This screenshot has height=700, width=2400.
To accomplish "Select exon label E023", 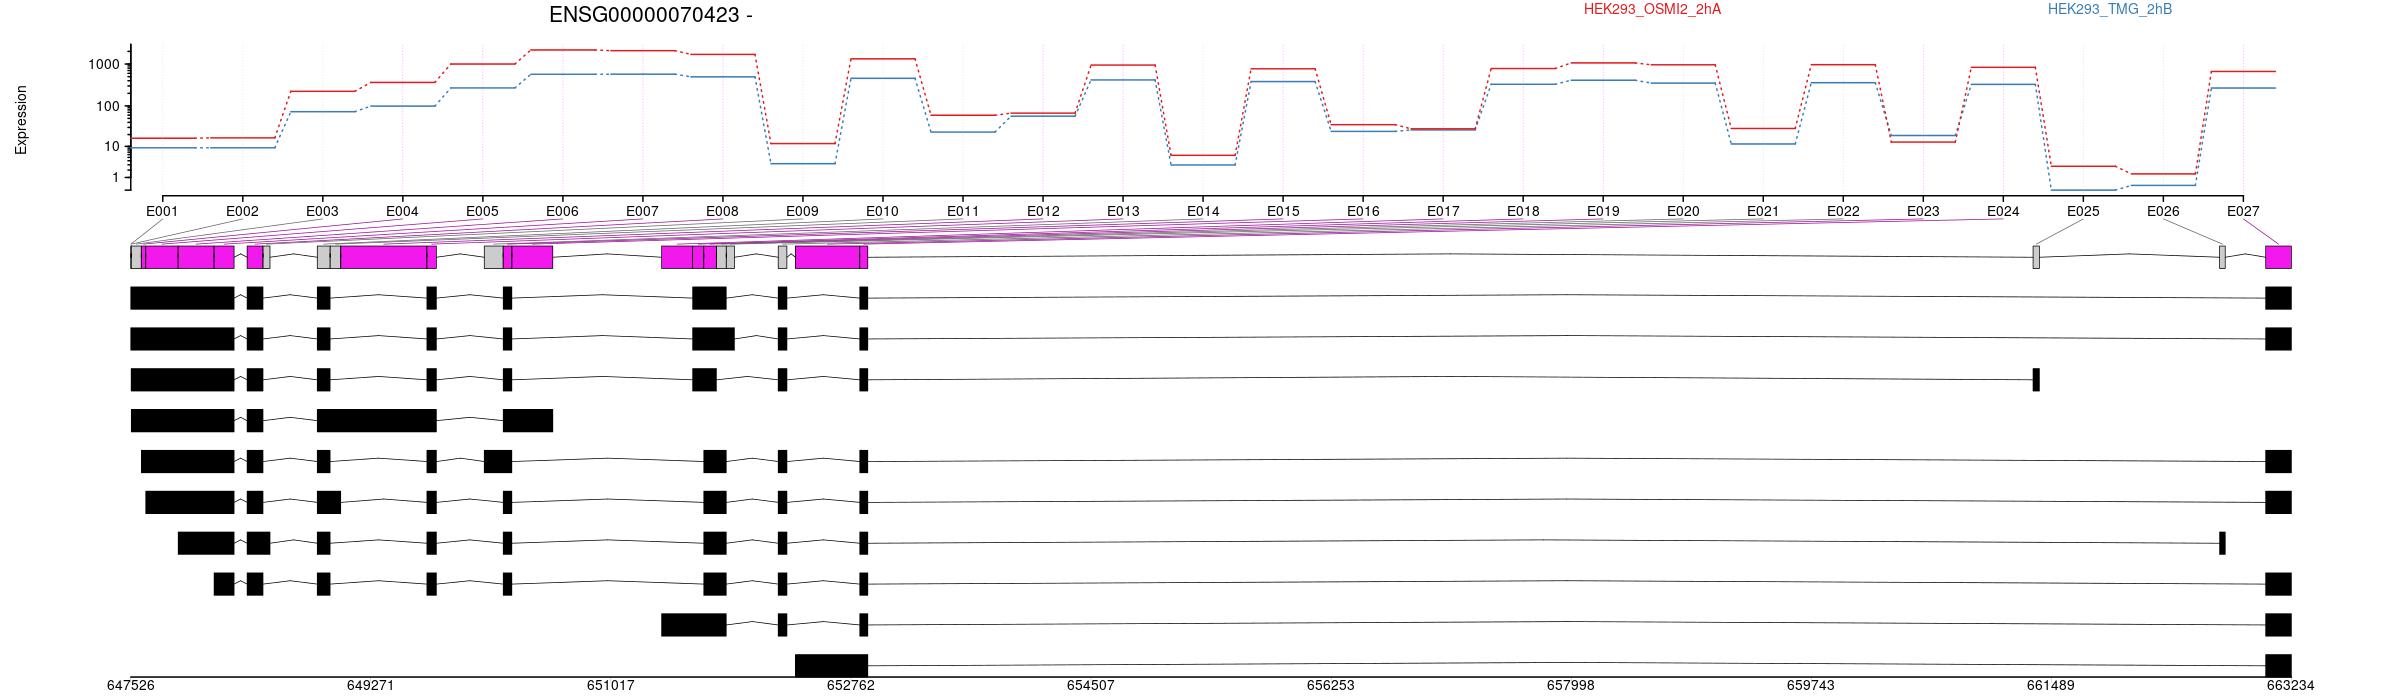I will tap(1923, 212).
